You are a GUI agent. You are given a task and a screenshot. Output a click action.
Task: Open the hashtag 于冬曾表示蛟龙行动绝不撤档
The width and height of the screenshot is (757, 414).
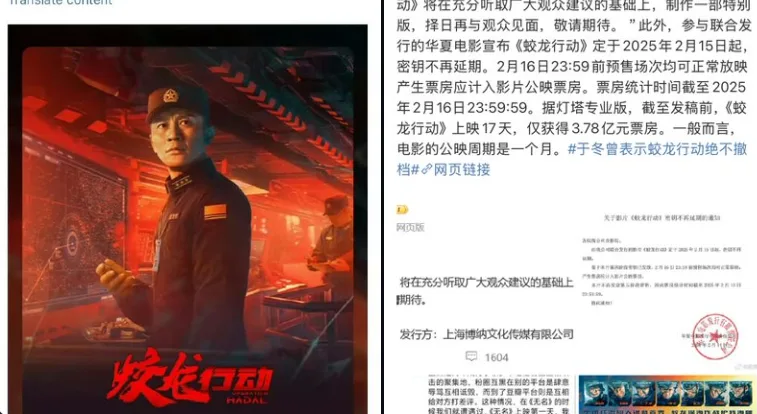(572, 159)
